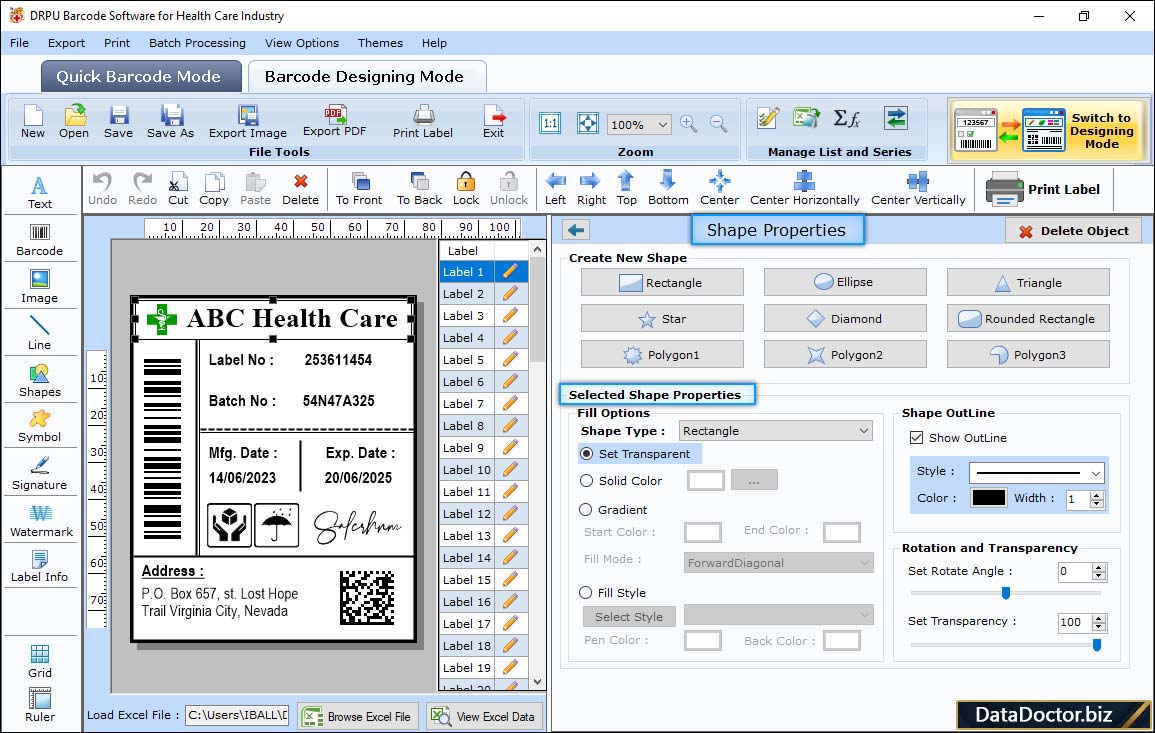Toggle the Grid display
This screenshot has height=733, width=1155.
(x=40, y=661)
